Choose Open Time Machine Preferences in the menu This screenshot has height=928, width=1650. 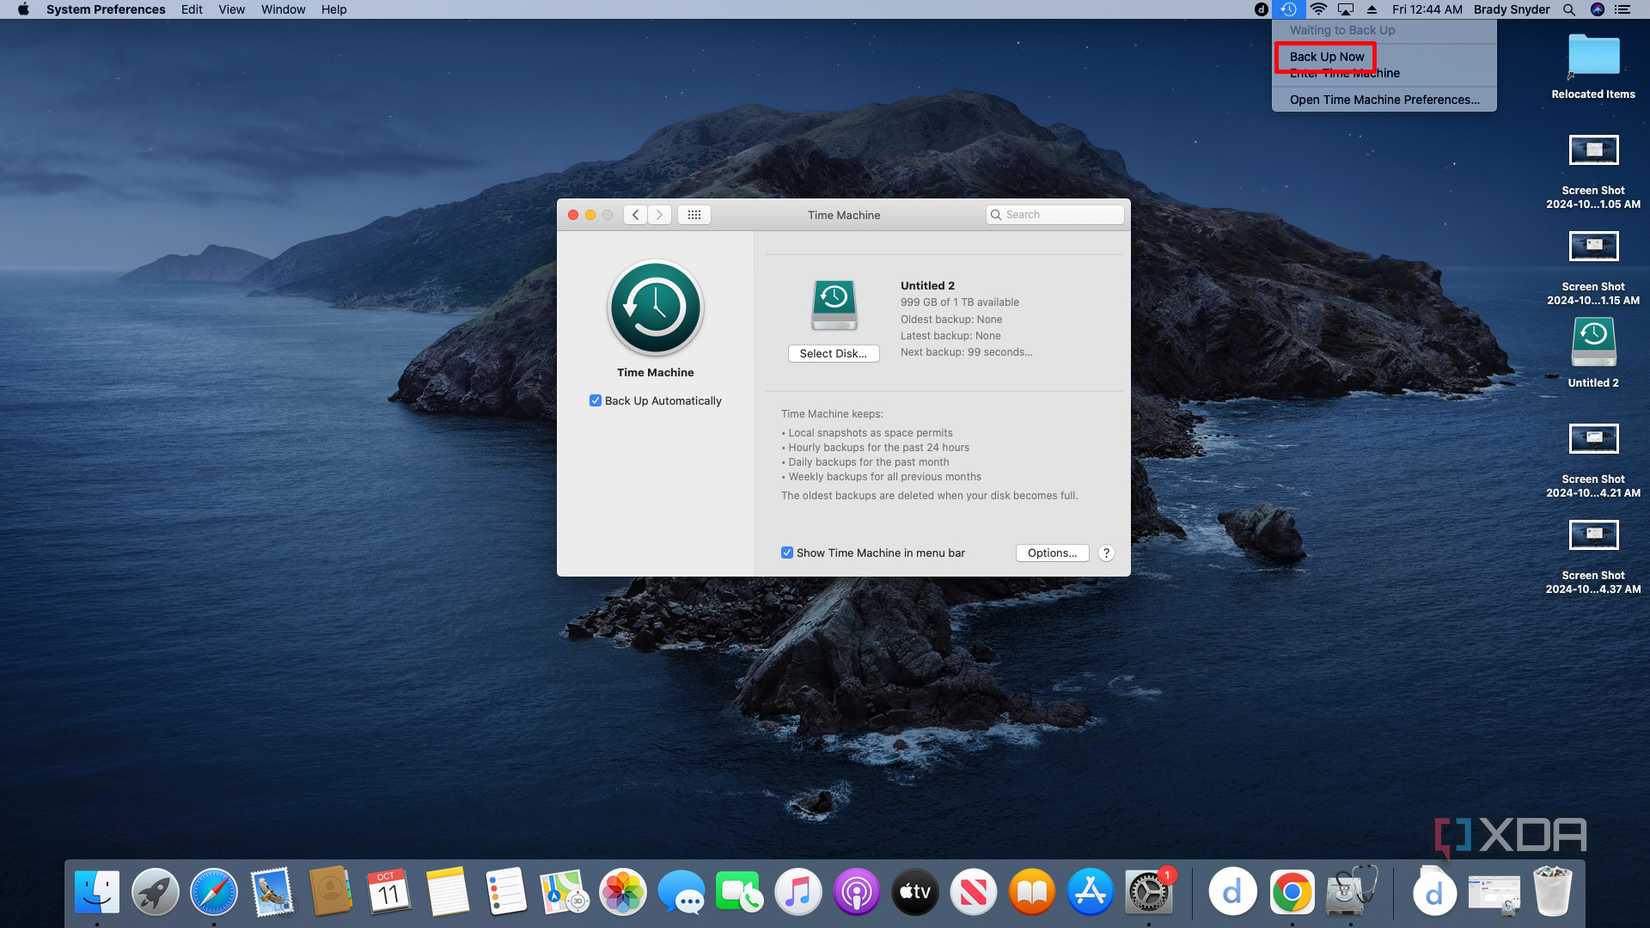tap(1384, 99)
